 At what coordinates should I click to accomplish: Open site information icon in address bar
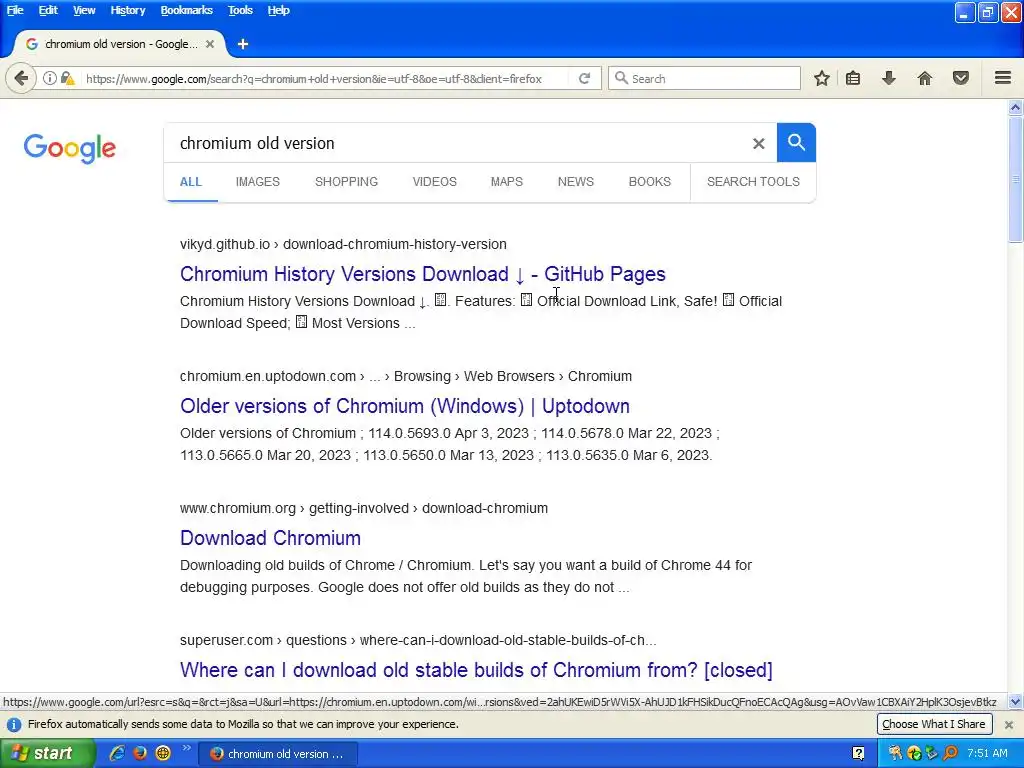(x=50, y=78)
